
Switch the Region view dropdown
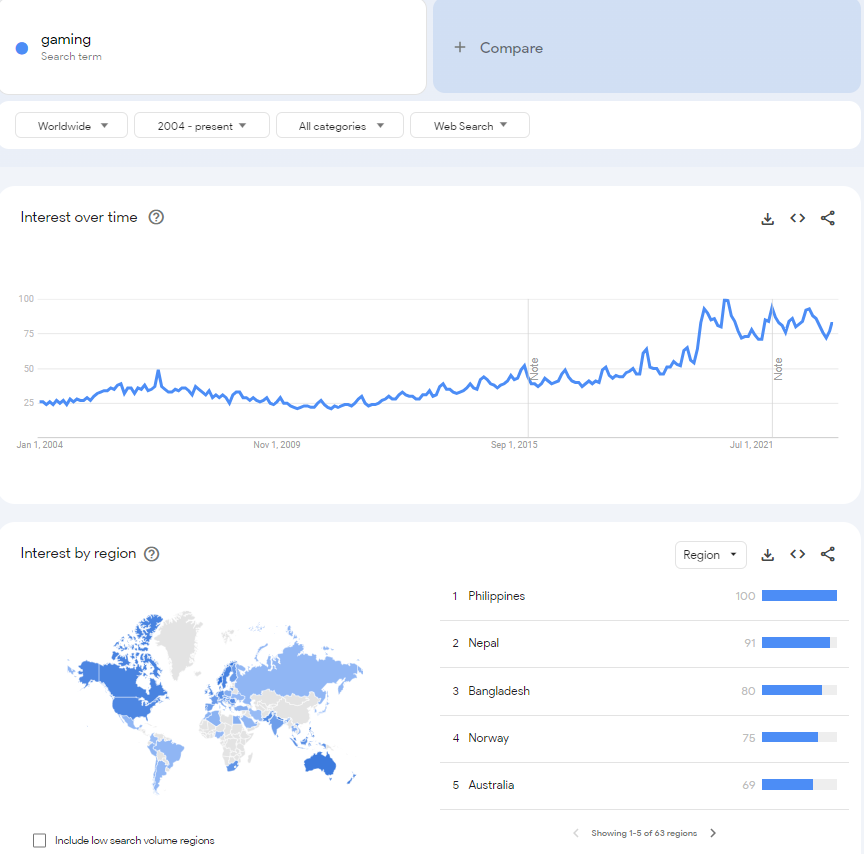point(710,555)
